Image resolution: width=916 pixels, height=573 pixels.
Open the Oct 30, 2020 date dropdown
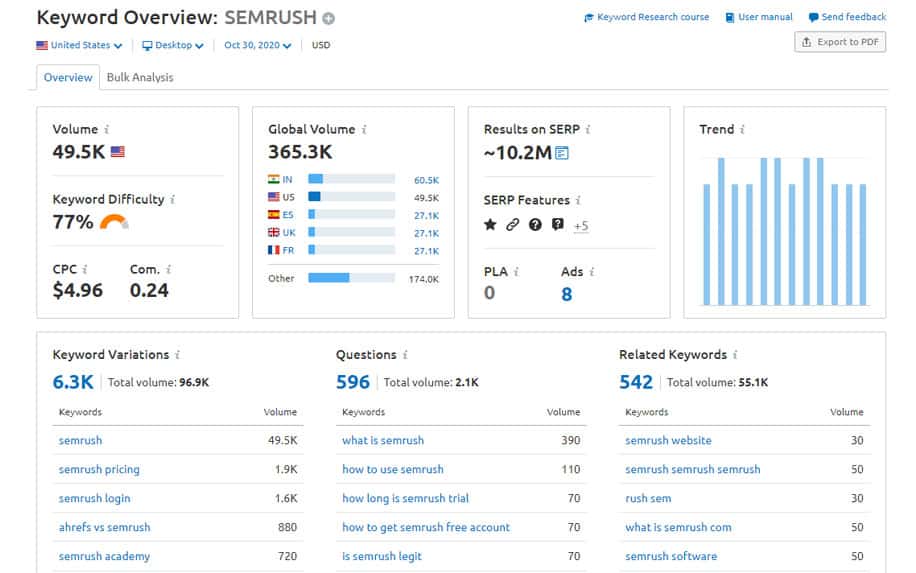(x=258, y=45)
